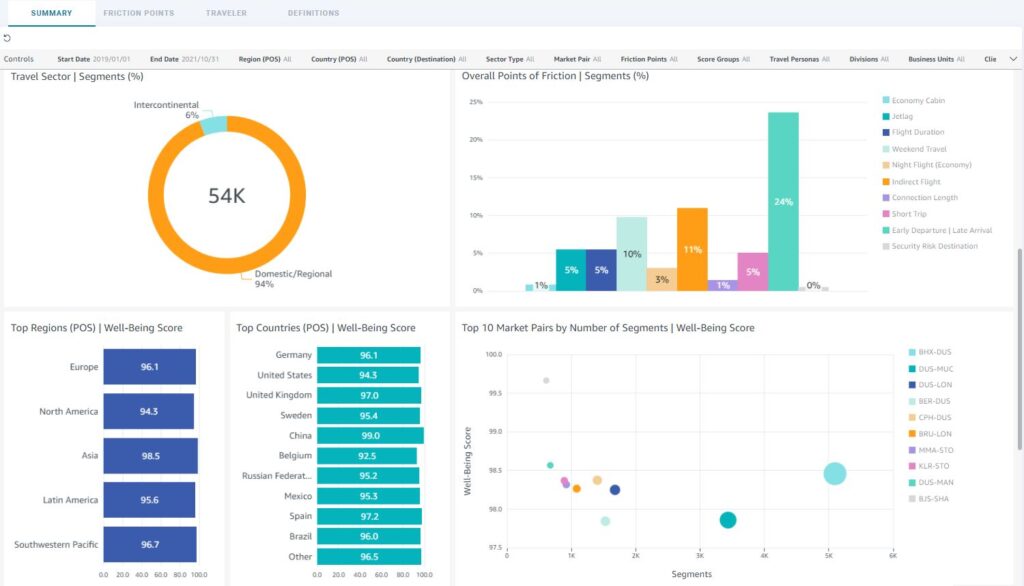Click the refresh icon below the tabs

click(x=8, y=38)
